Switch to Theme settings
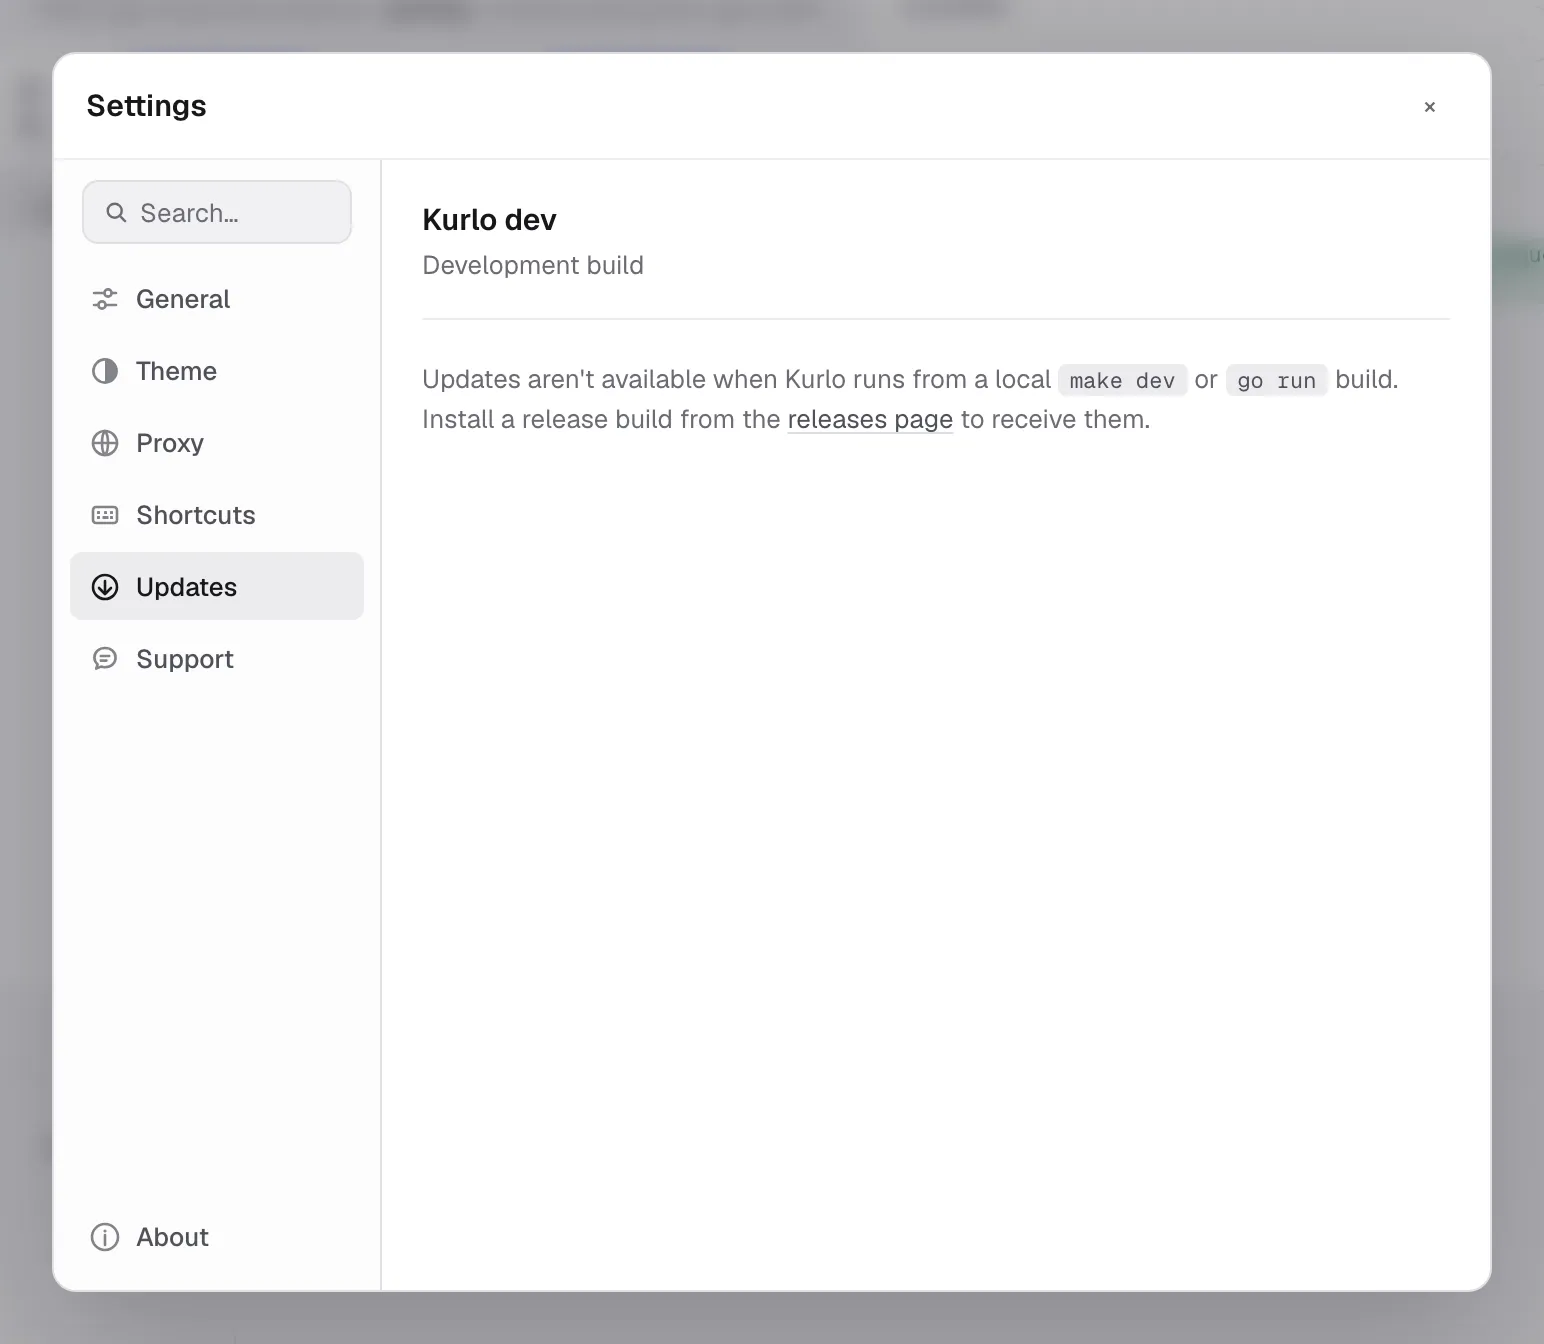Viewport: 1544px width, 1344px height. click(x=217, y=371)
